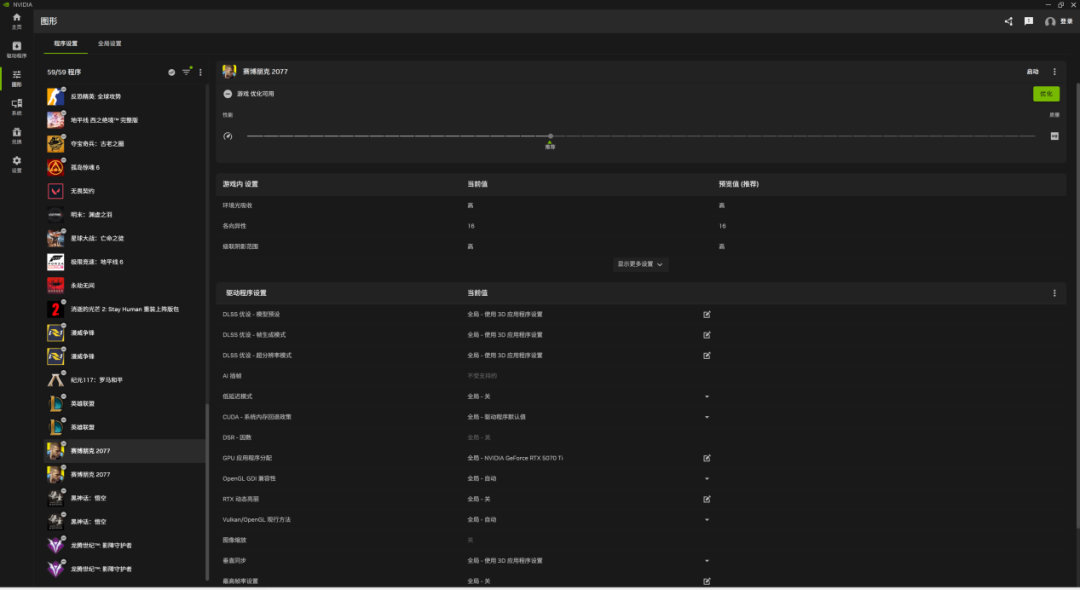The image size is (1080, 590).
Task: Click the 各向异性 setting row
Action: (641, 226)
